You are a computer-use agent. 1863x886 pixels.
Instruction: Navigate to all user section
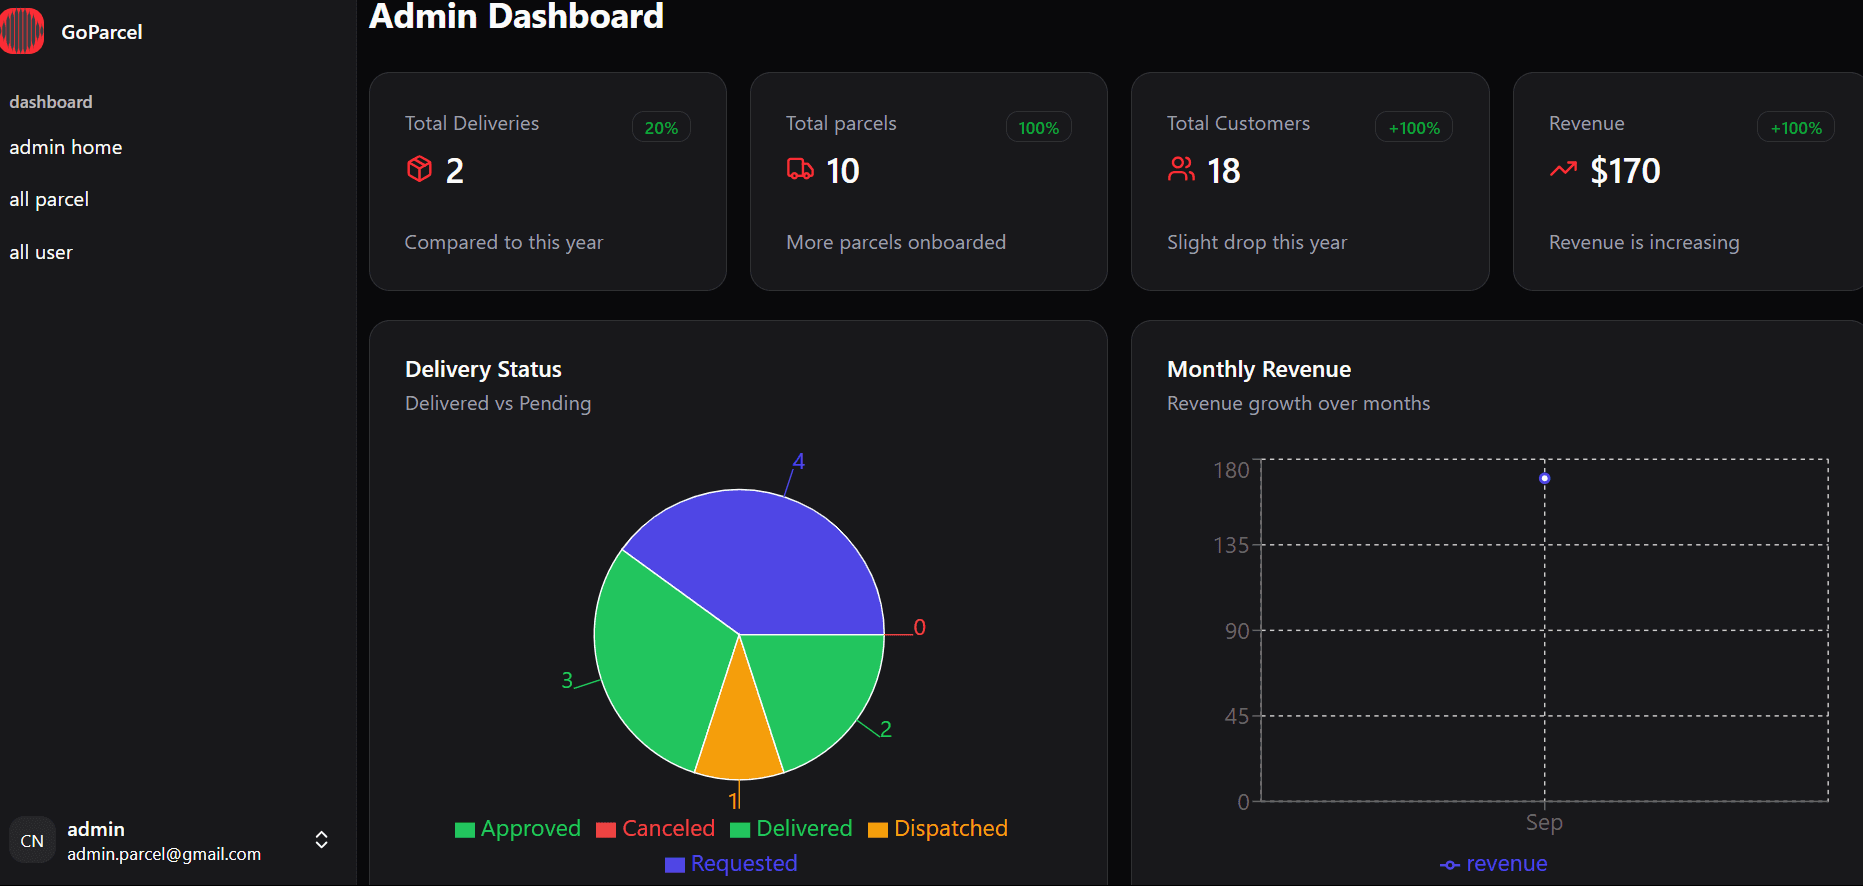click(41, 252)
